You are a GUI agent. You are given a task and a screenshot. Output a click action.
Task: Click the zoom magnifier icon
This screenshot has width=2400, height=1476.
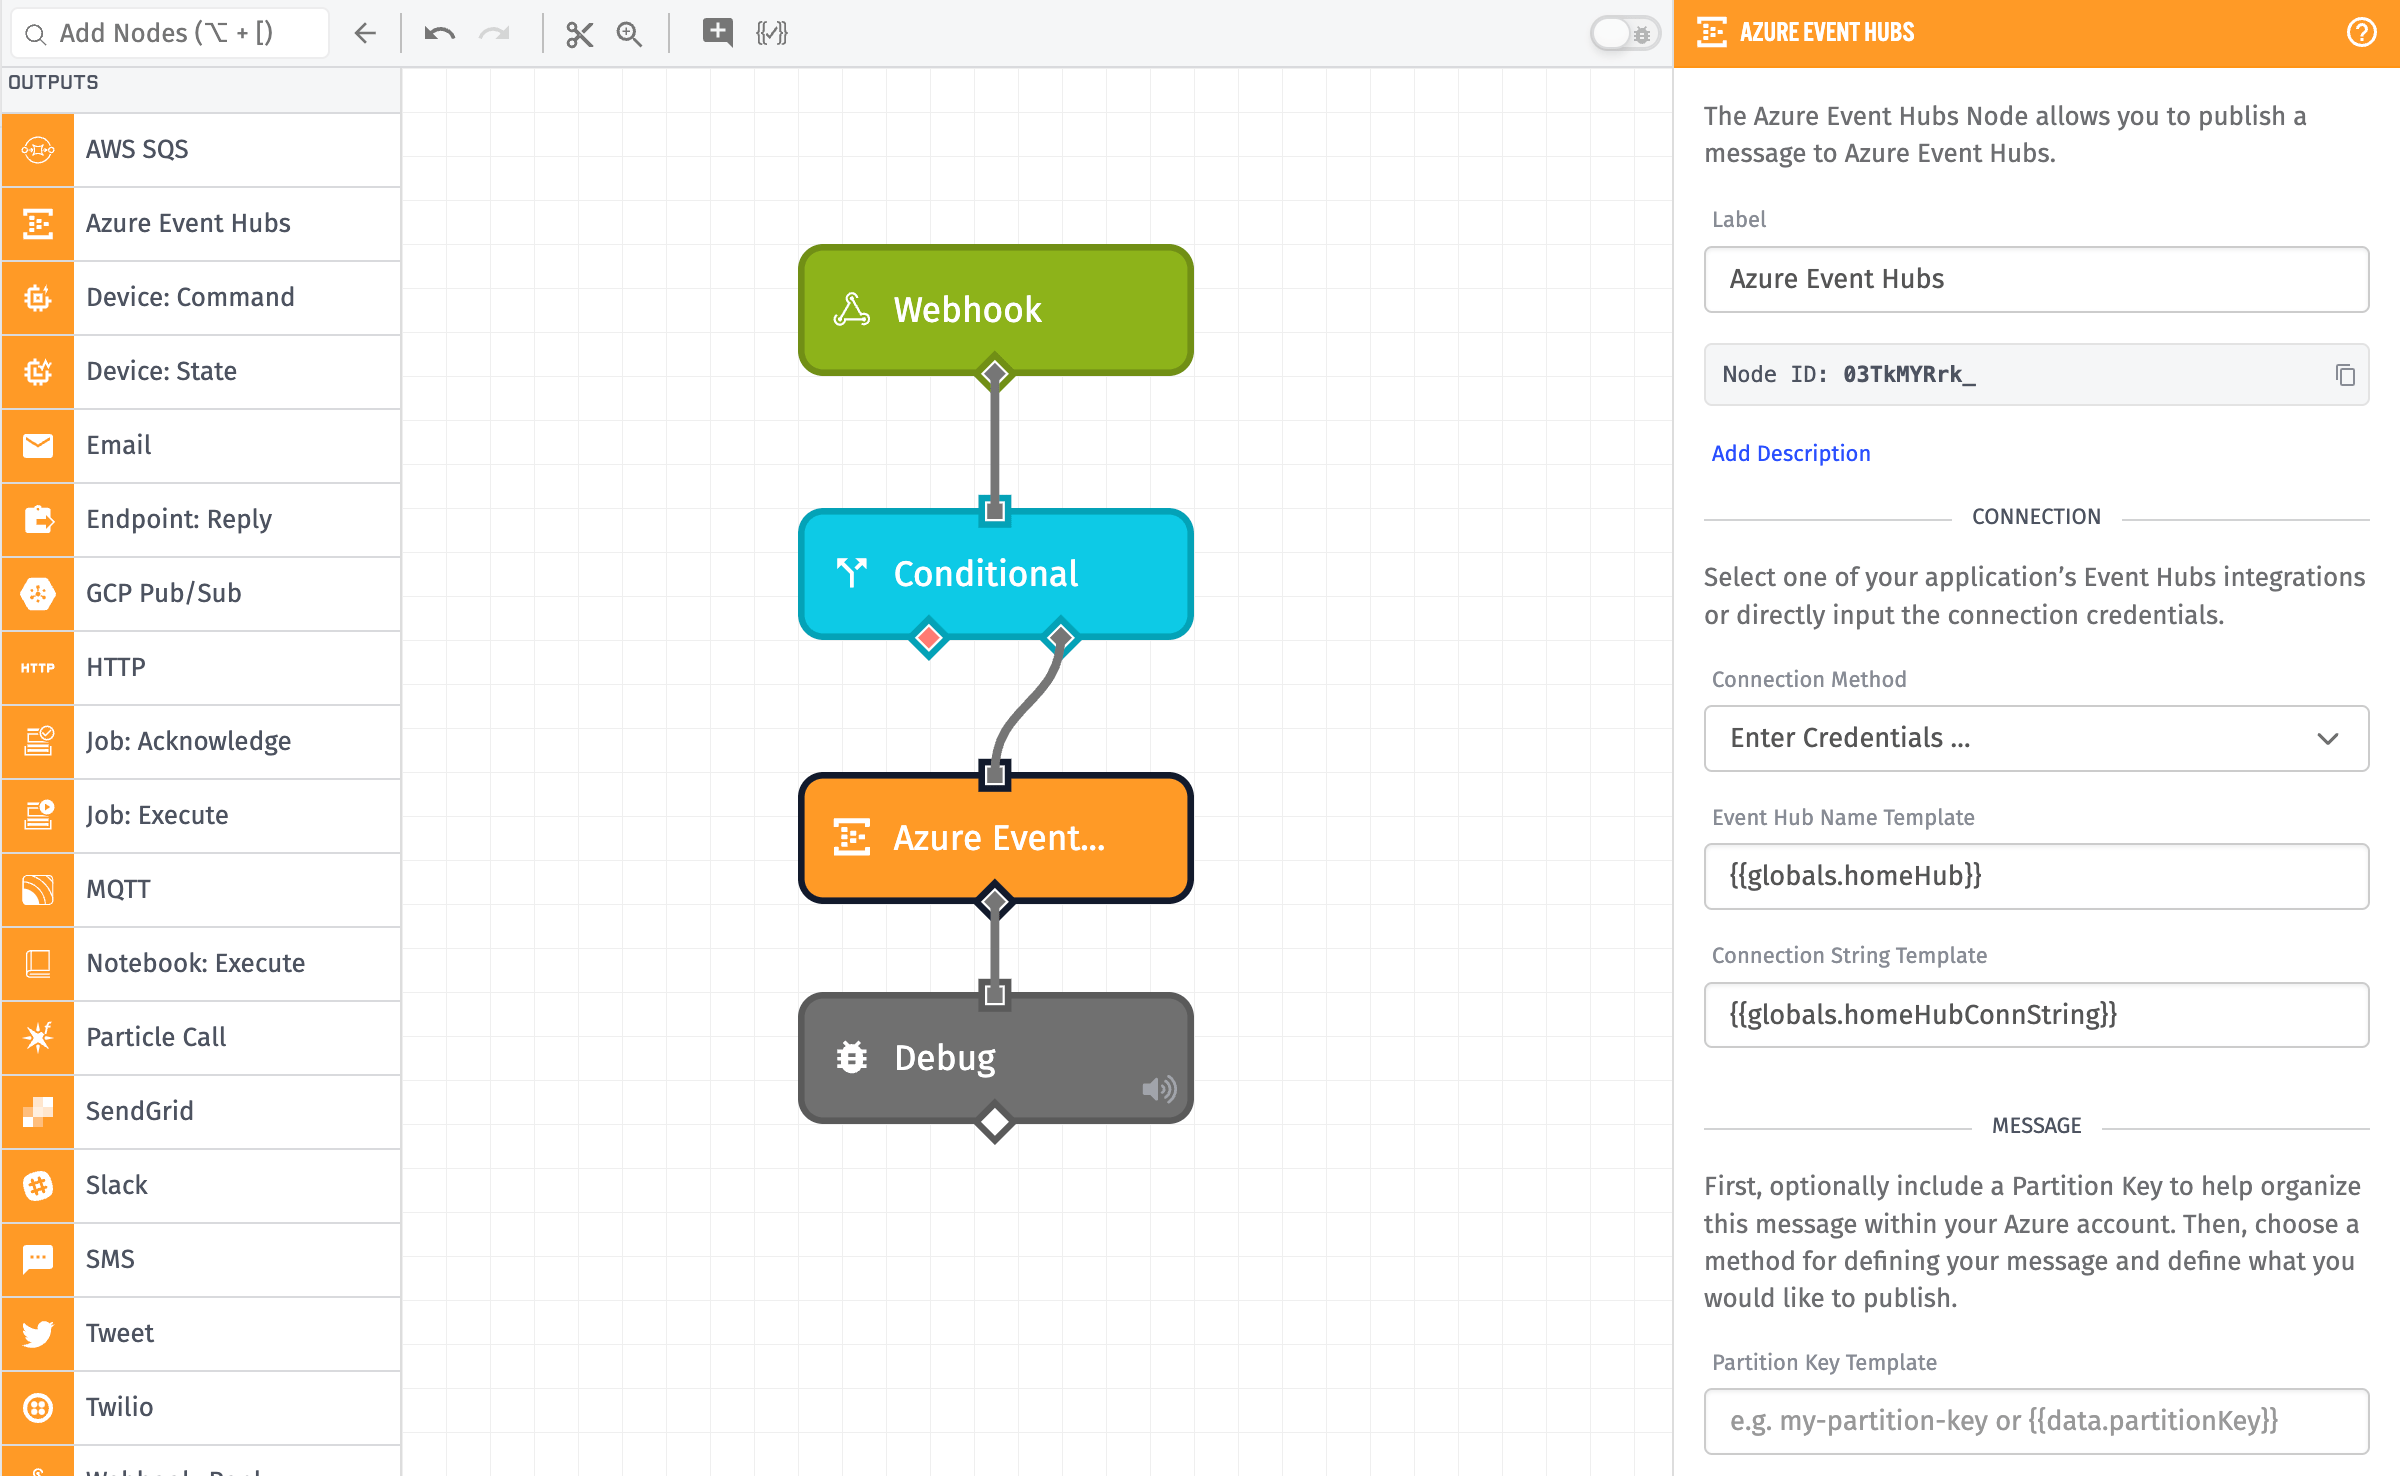[629, 34]
